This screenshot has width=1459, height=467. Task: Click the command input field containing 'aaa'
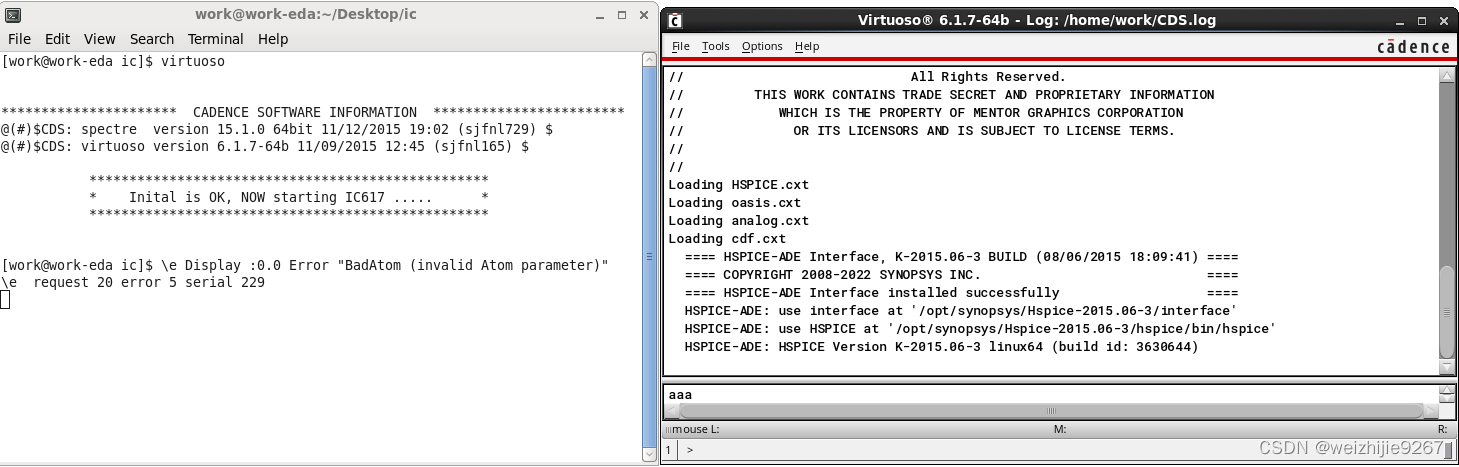(1051, 394)
